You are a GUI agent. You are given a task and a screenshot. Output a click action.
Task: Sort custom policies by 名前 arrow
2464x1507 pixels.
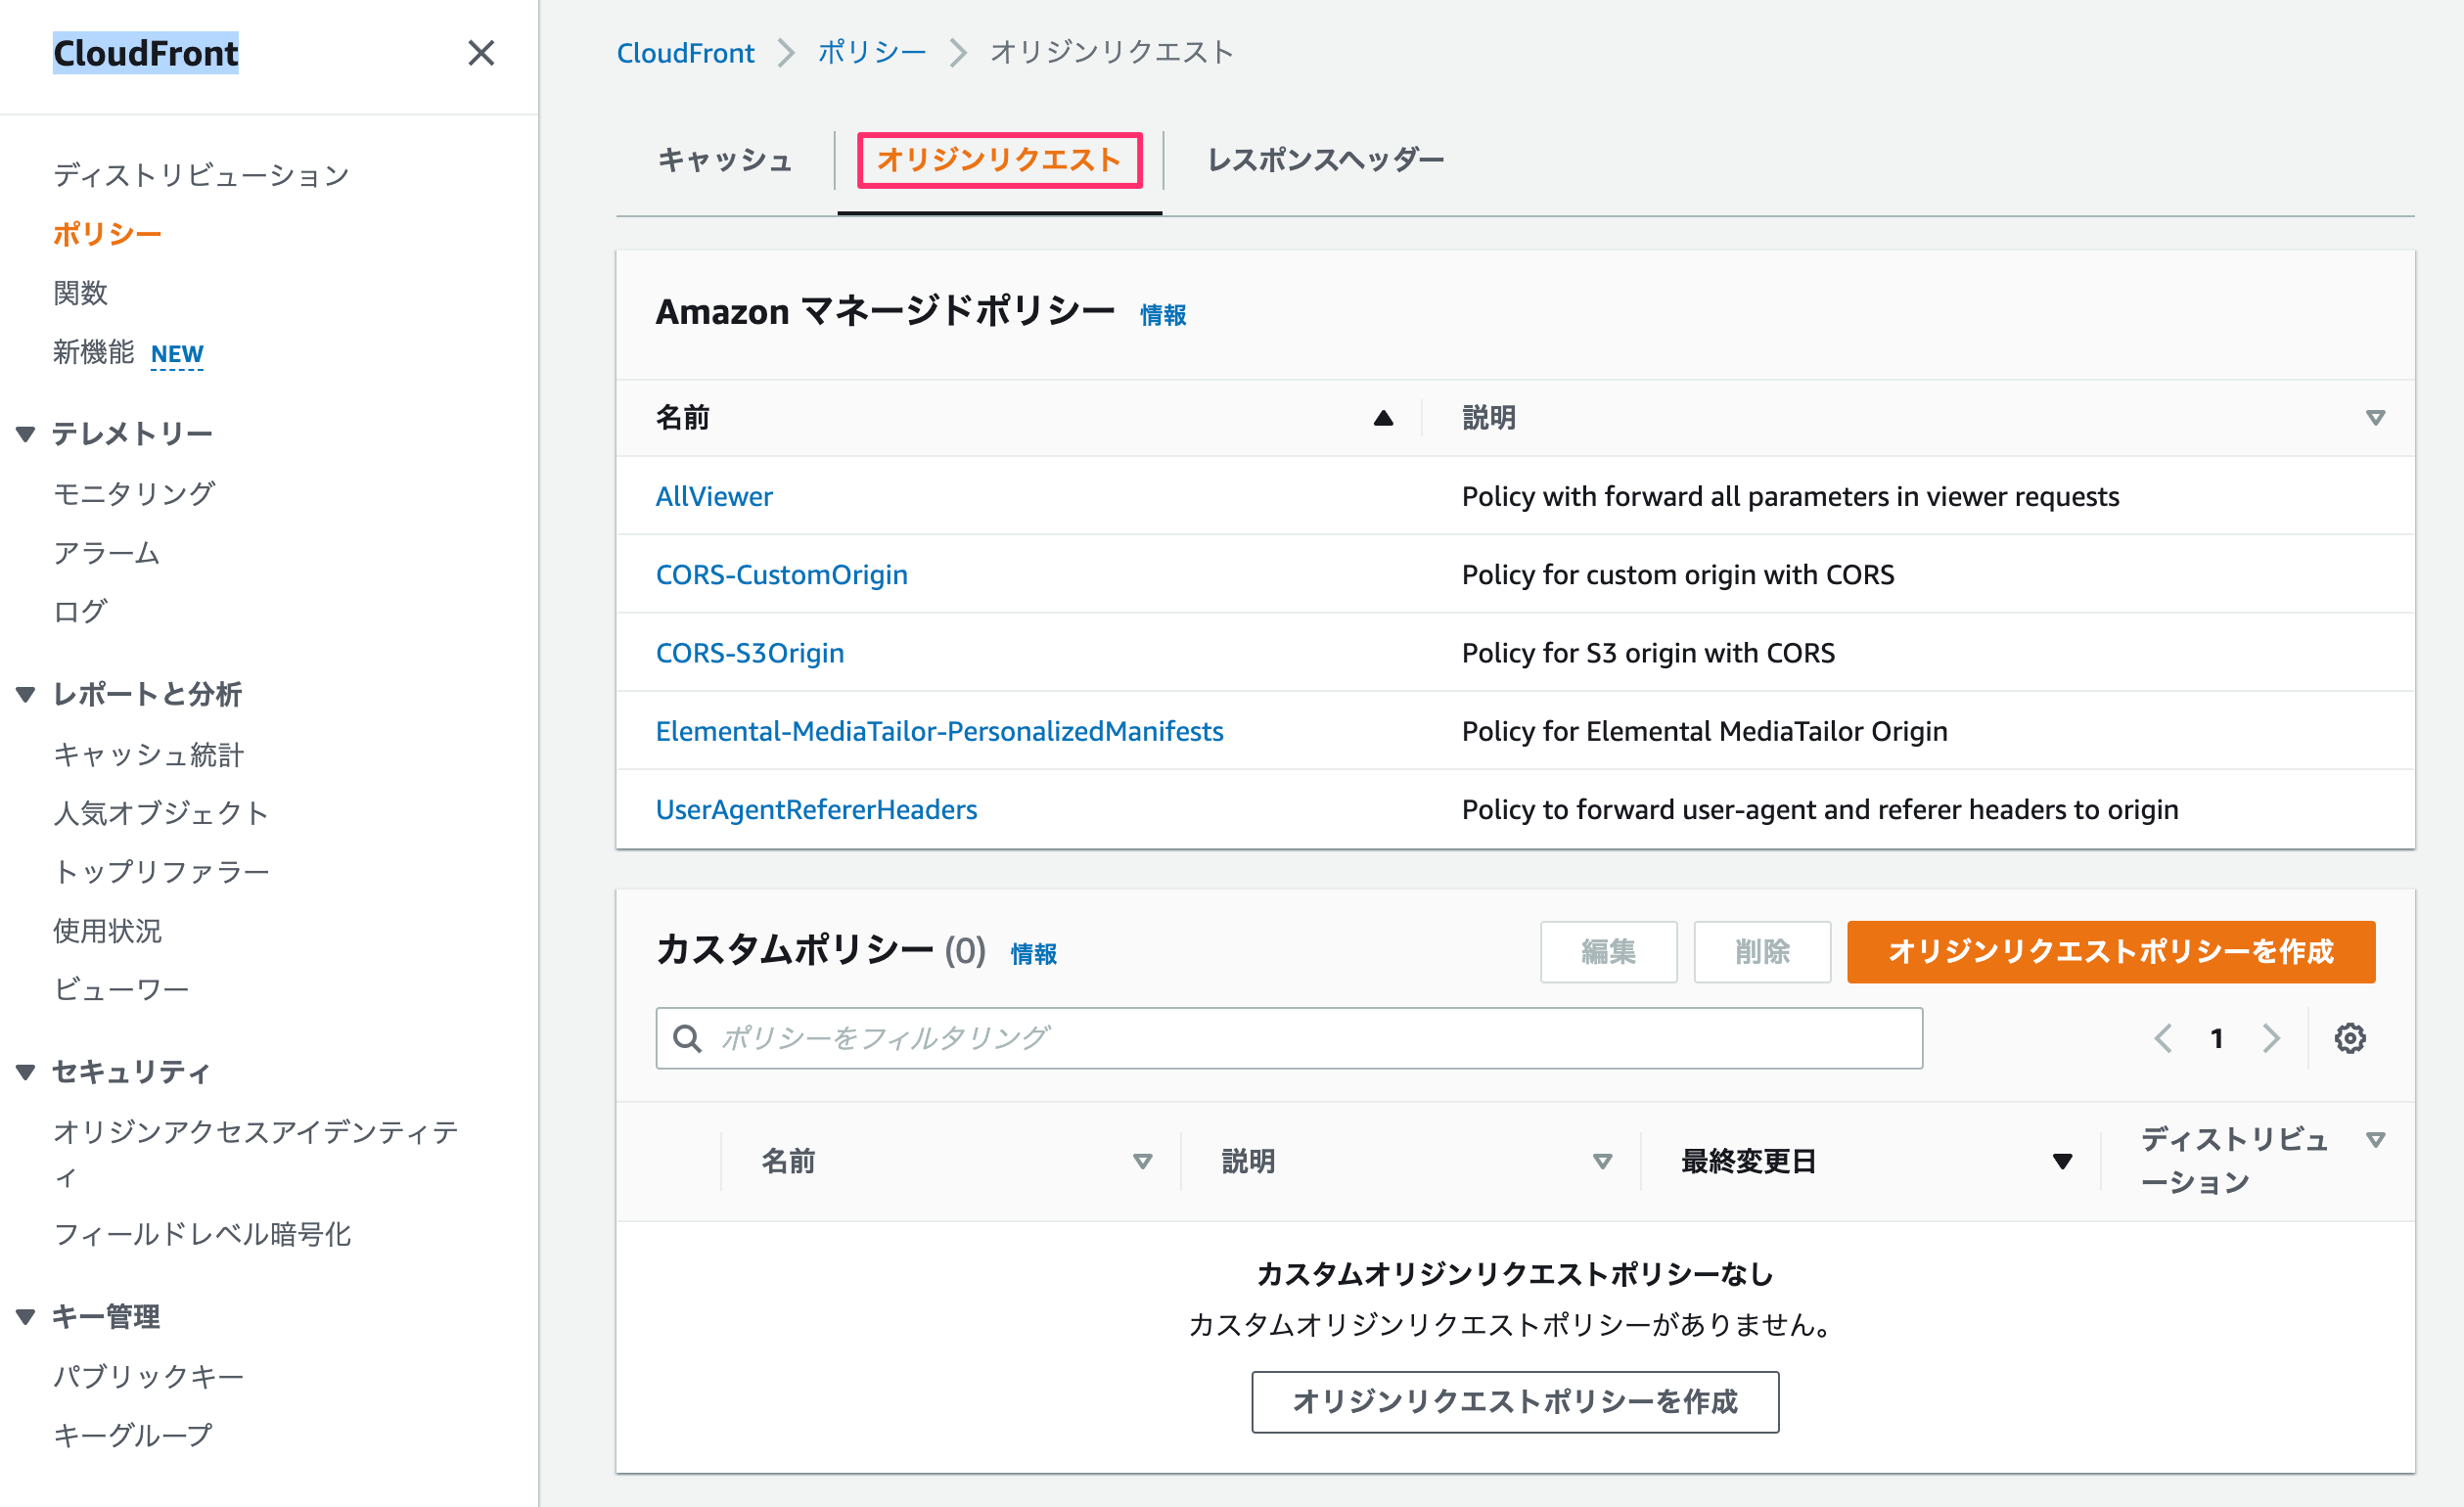pos(1143,1161)
